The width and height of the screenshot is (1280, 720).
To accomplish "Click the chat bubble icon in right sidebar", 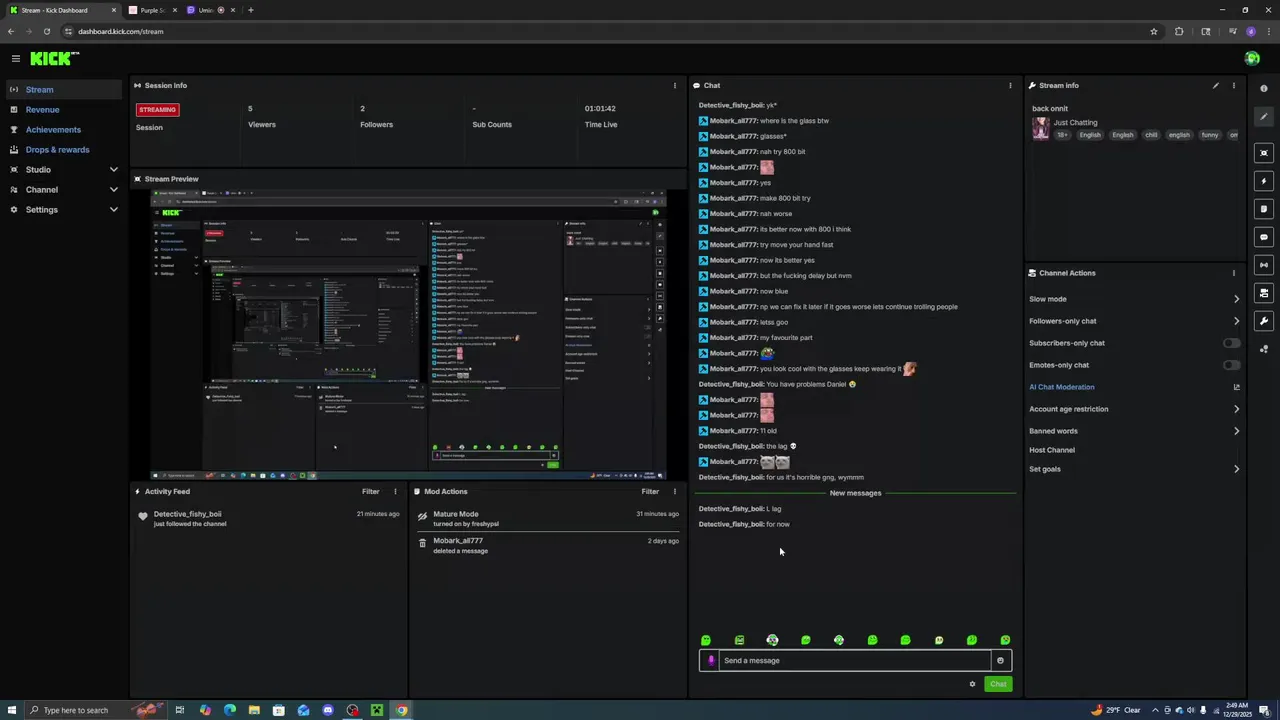I will coord(1264,237).
